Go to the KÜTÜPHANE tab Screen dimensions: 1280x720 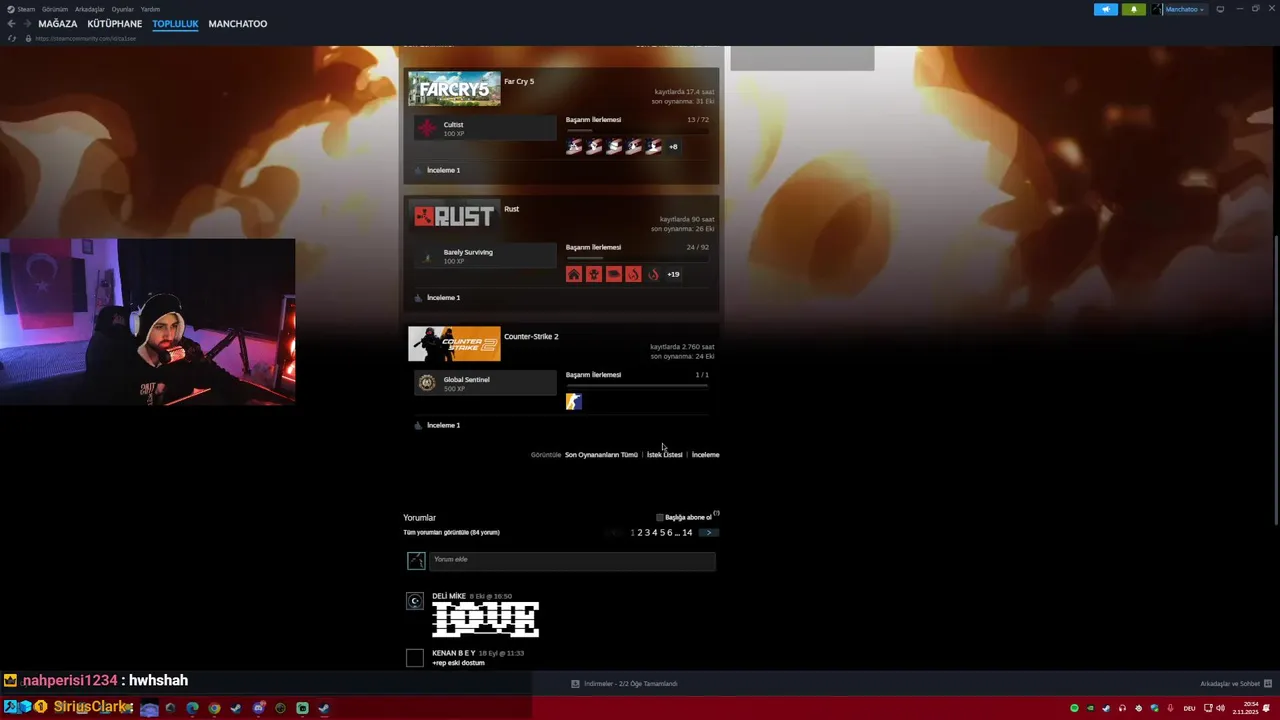click(x=115, y=24)
